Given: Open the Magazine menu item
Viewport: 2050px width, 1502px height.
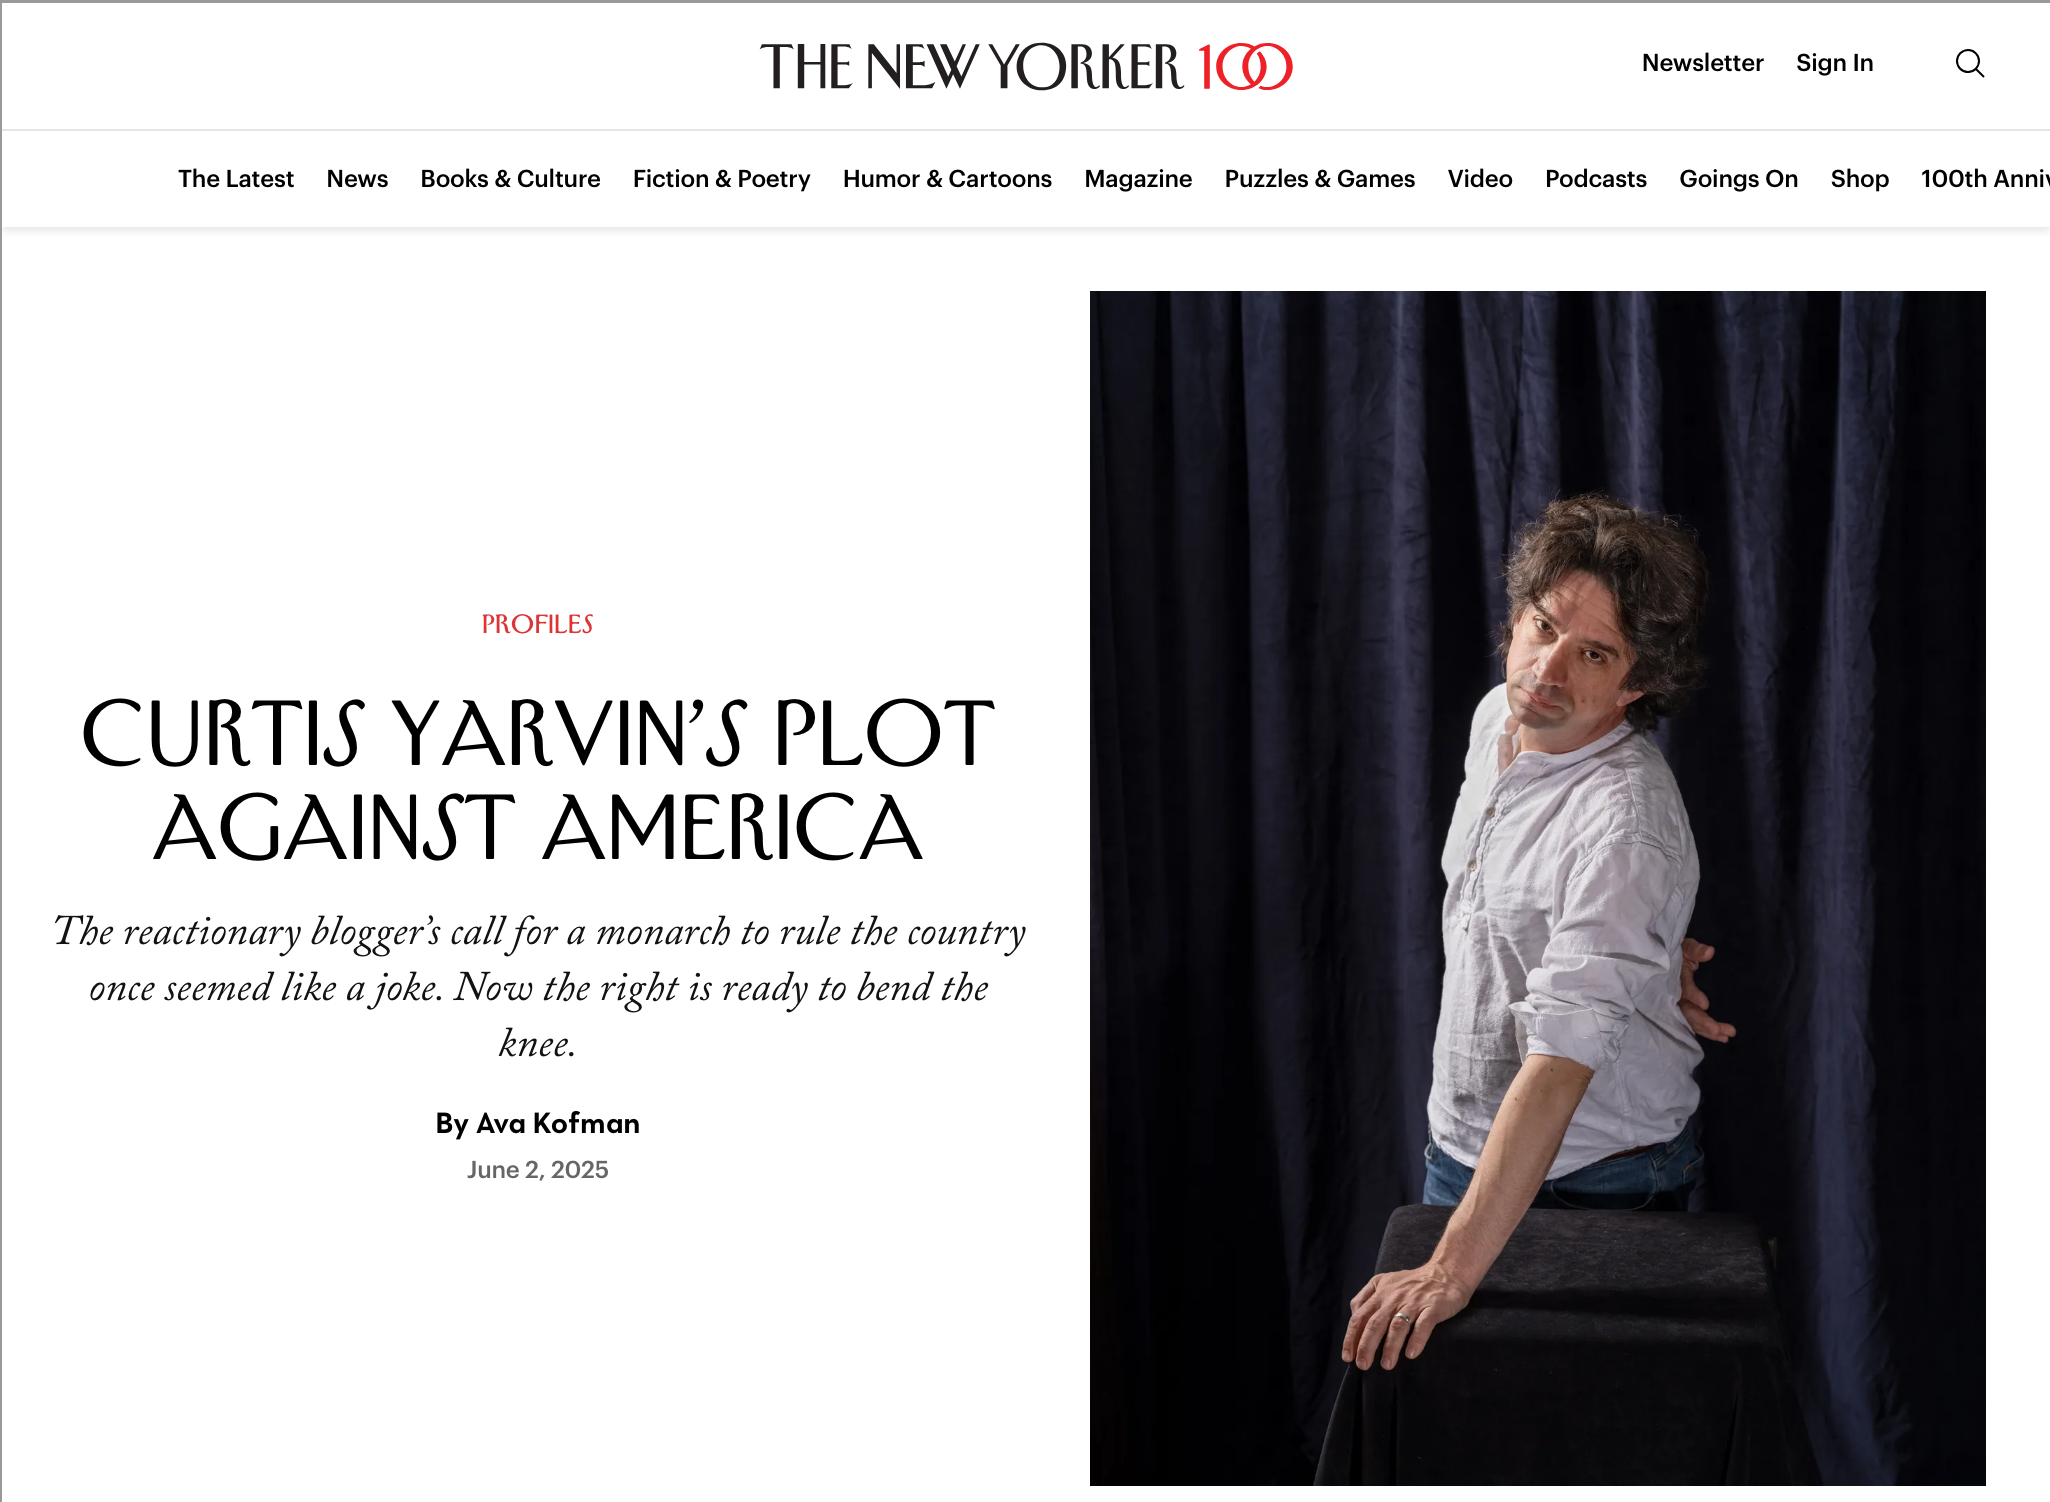Looking at the screenshot, I should [1138, 179].
